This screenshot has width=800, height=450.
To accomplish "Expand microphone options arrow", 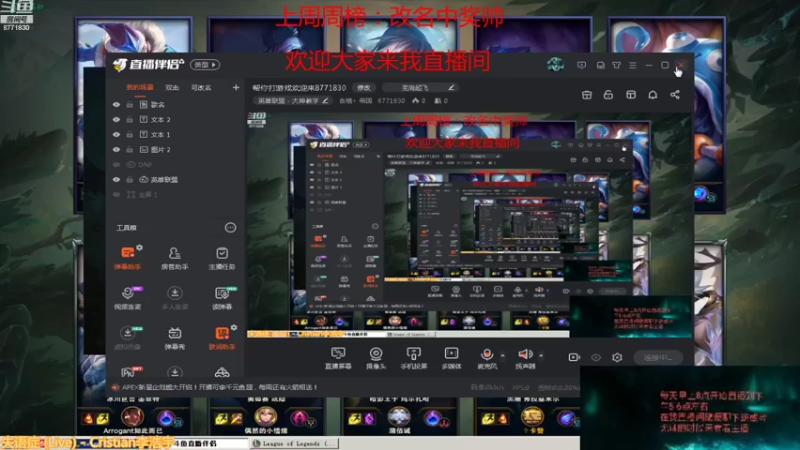I will pyautogui.click(x=503, y=355).
